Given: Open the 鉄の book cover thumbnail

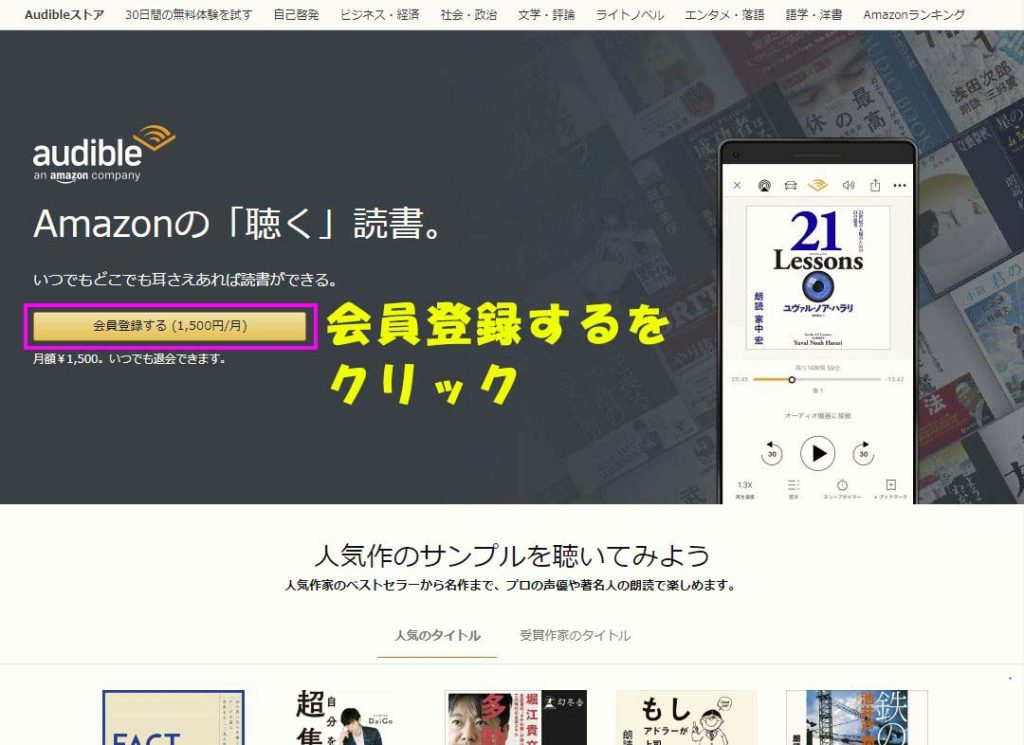Looking at the screenshot, I should coord(857,718).
